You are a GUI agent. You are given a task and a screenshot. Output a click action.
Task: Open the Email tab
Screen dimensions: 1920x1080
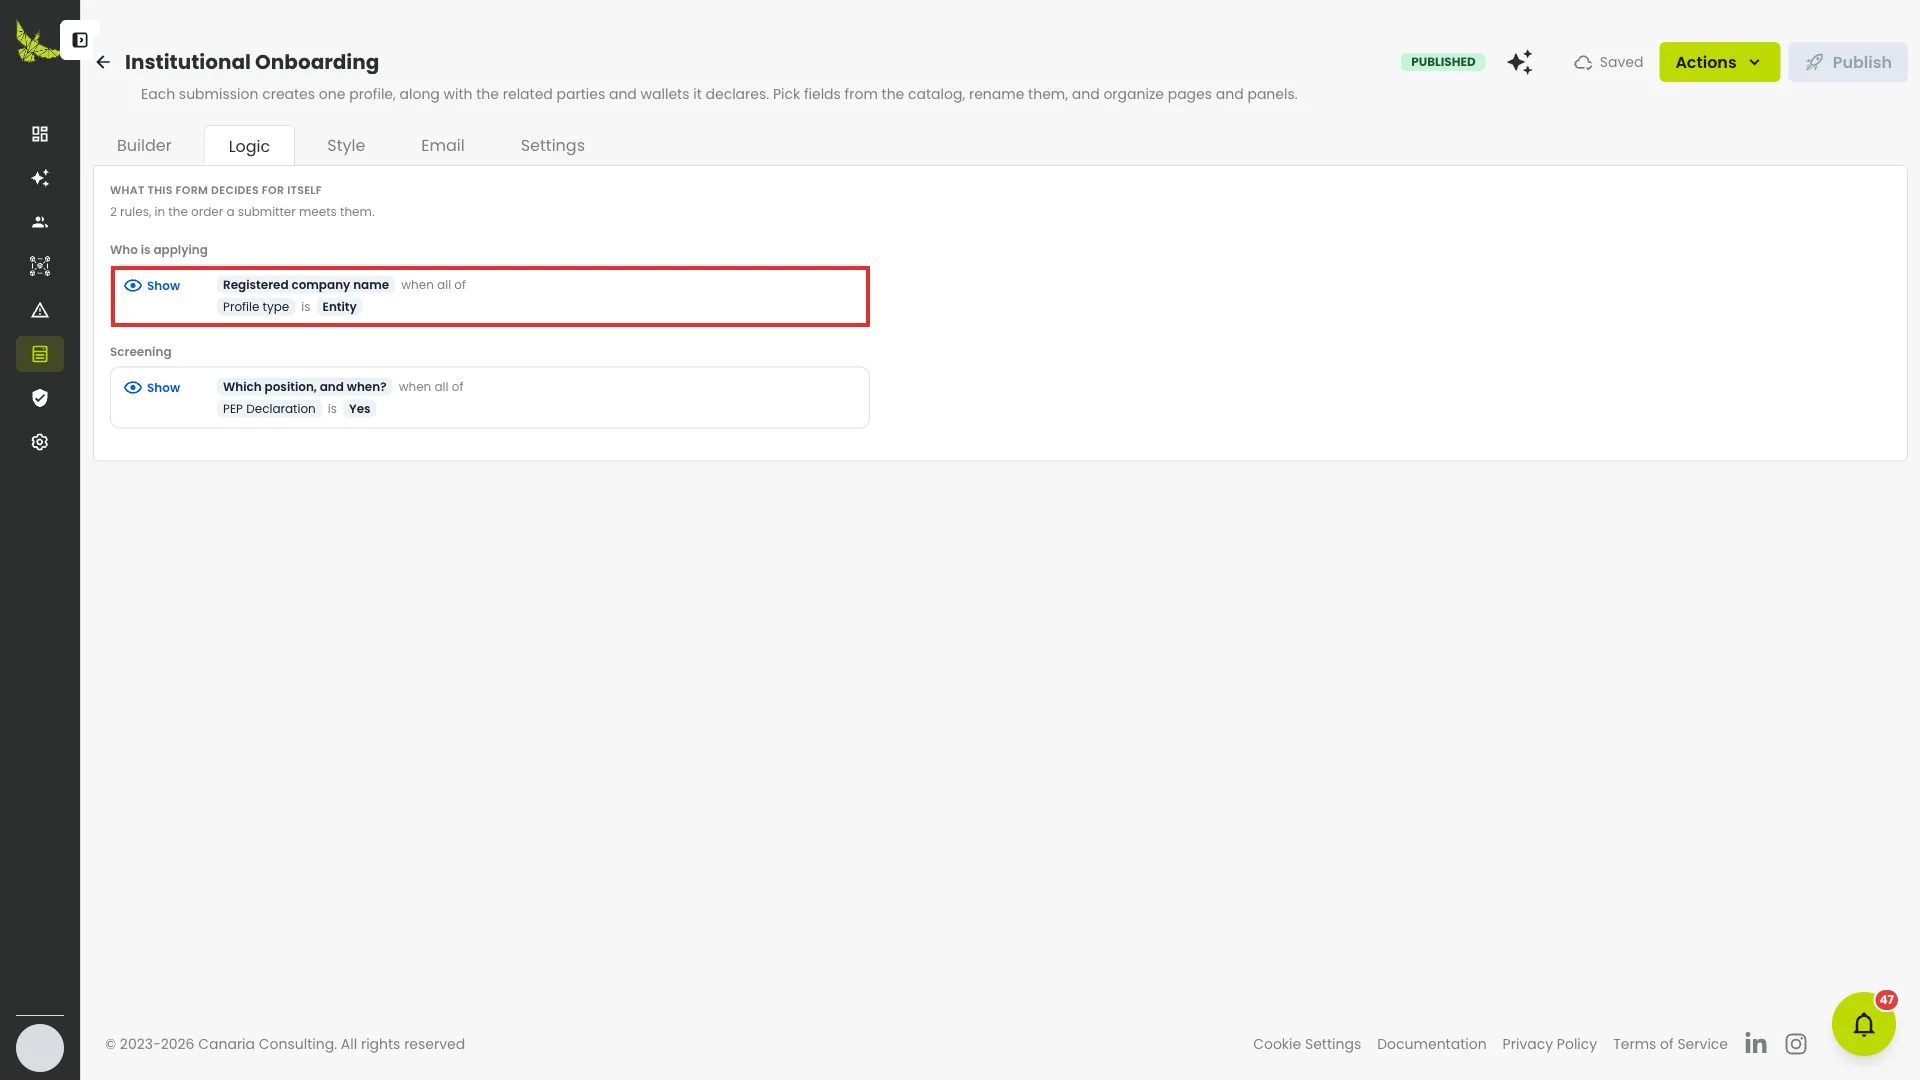[442, 146]
